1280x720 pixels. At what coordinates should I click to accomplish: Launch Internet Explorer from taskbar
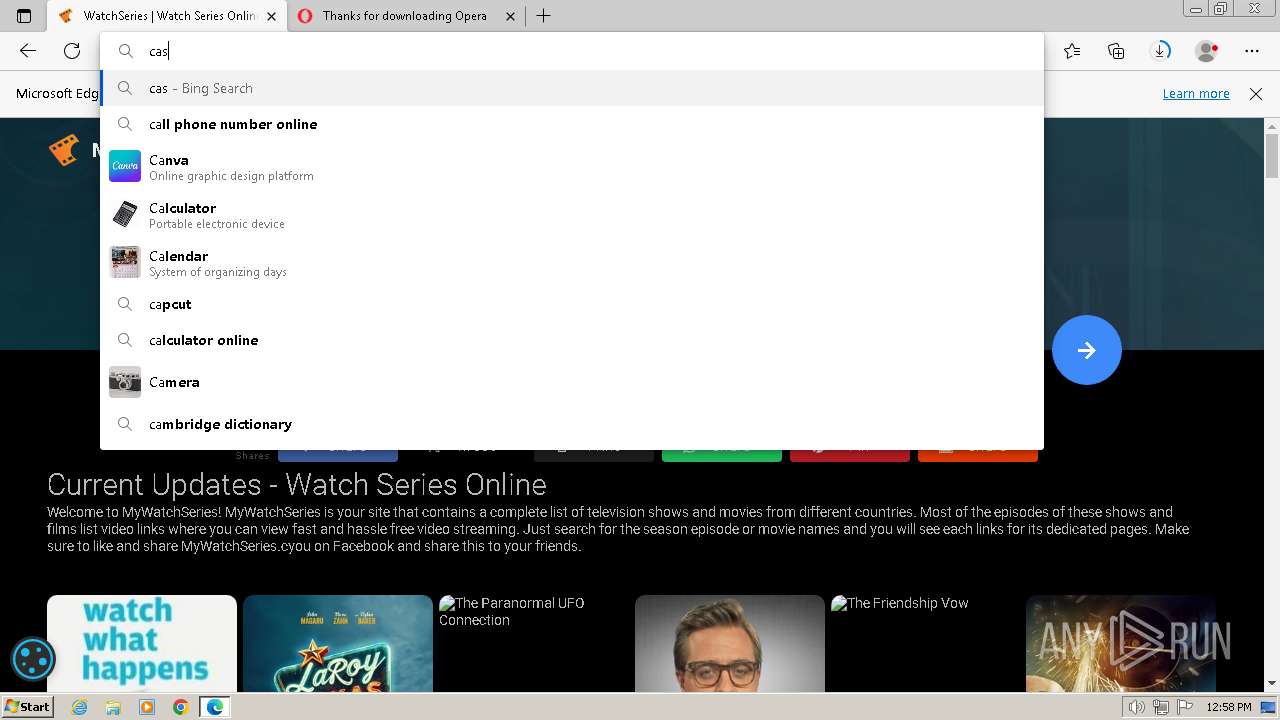pyautogui.click(x=79, y=707)
